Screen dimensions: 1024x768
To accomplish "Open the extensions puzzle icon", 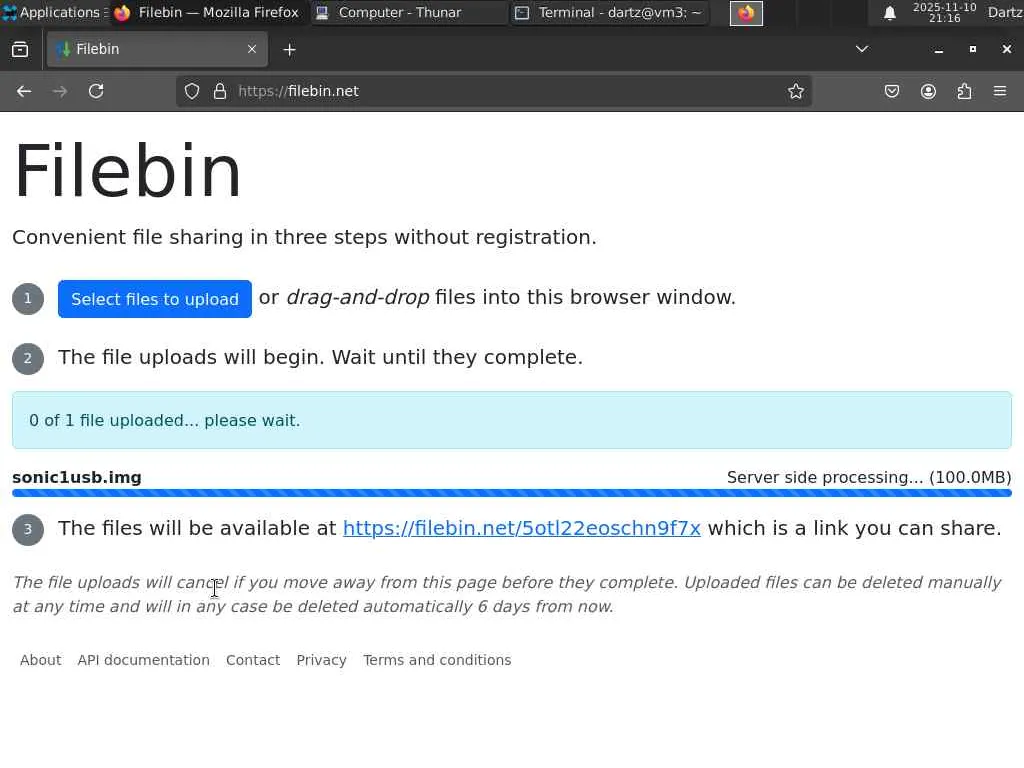I will click(x=964, y=91).
